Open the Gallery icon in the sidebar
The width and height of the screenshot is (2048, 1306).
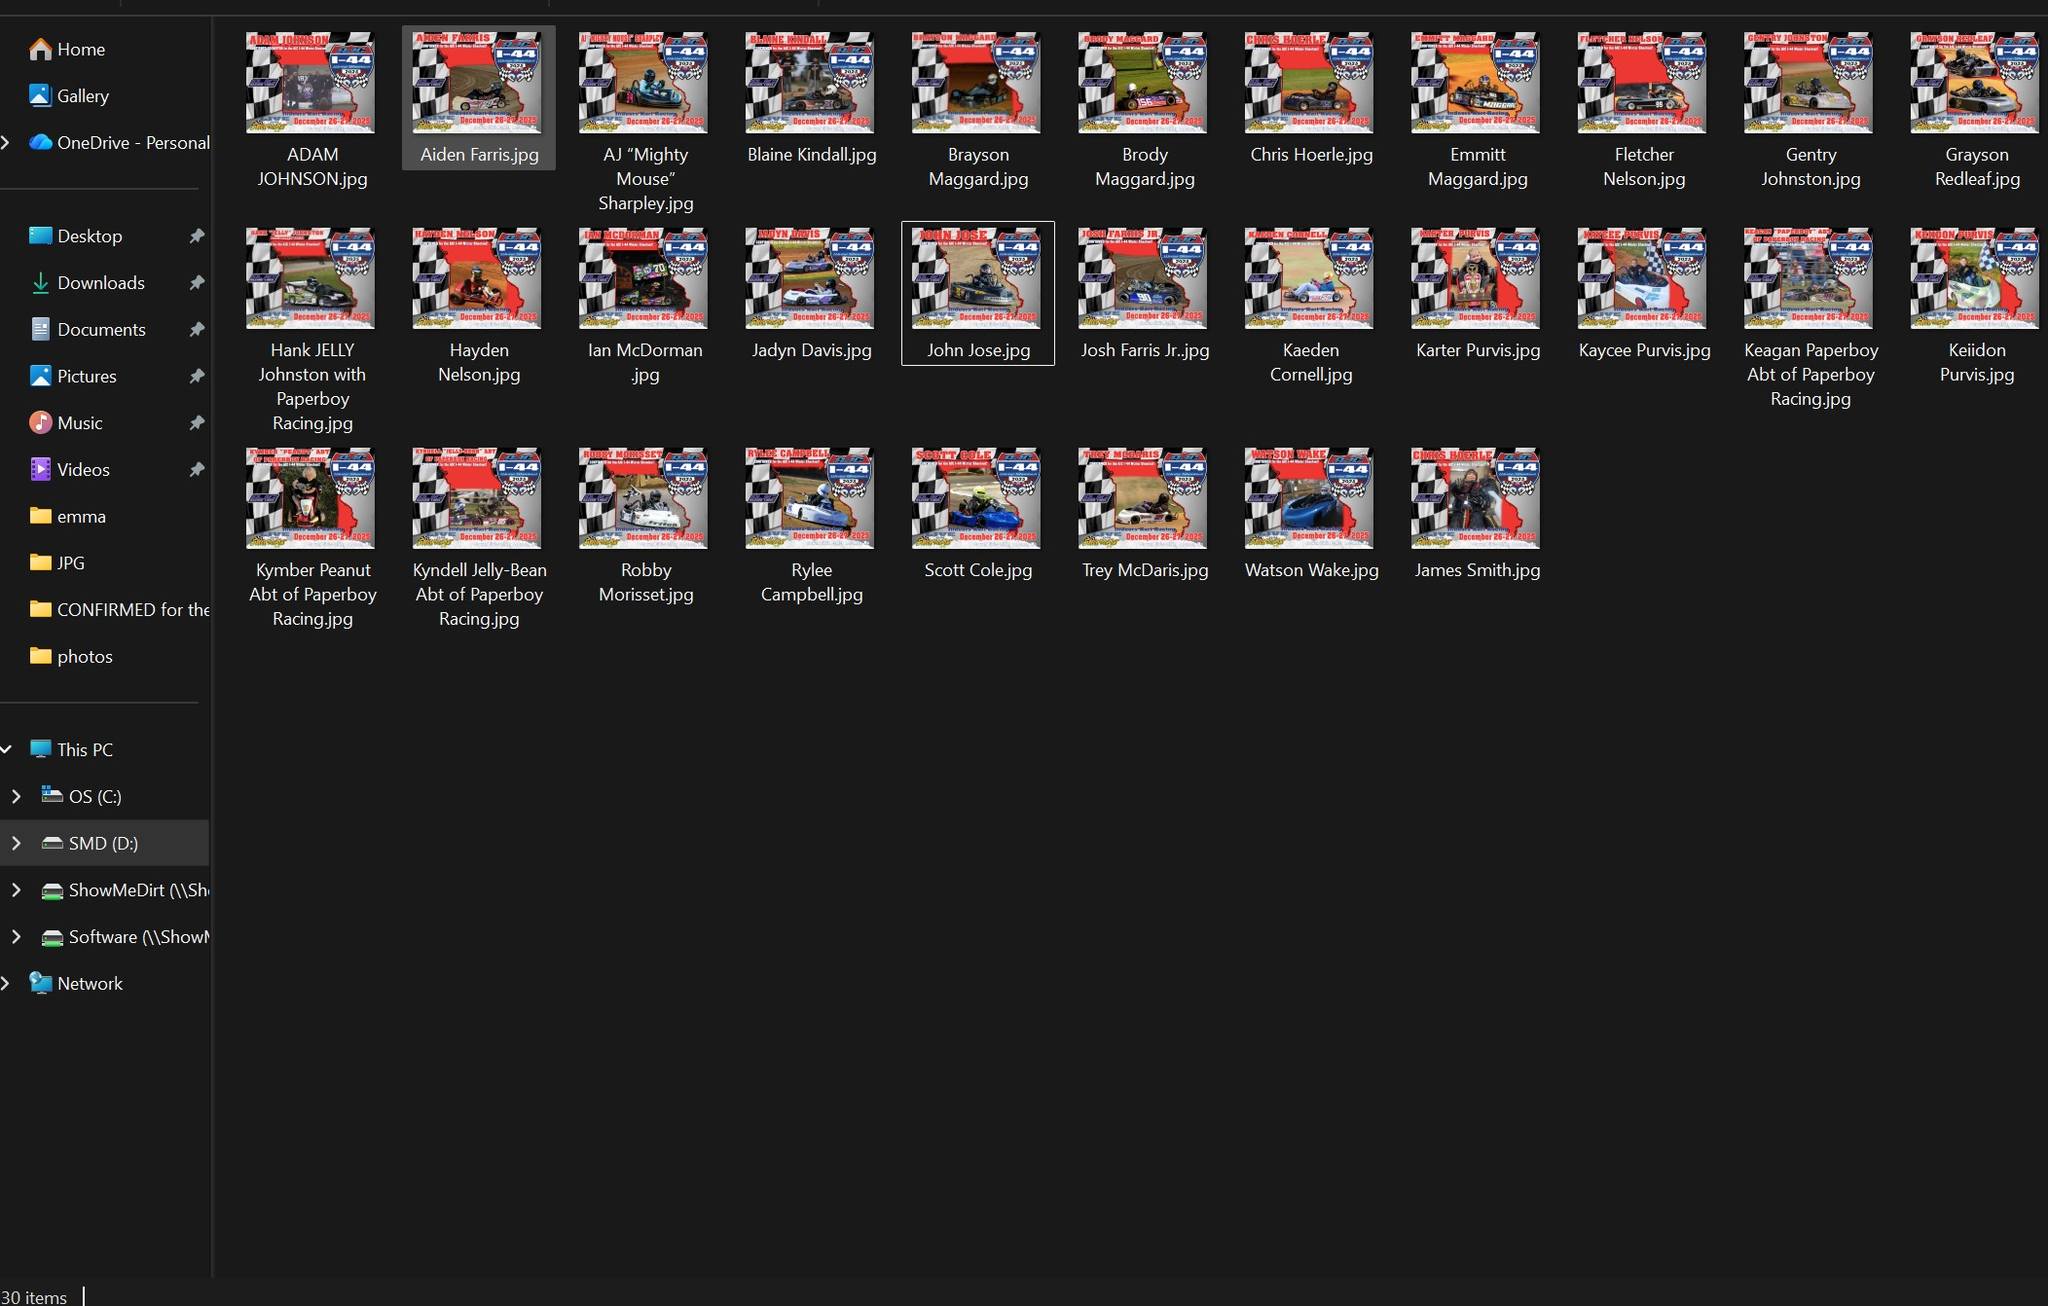[40, 96]
